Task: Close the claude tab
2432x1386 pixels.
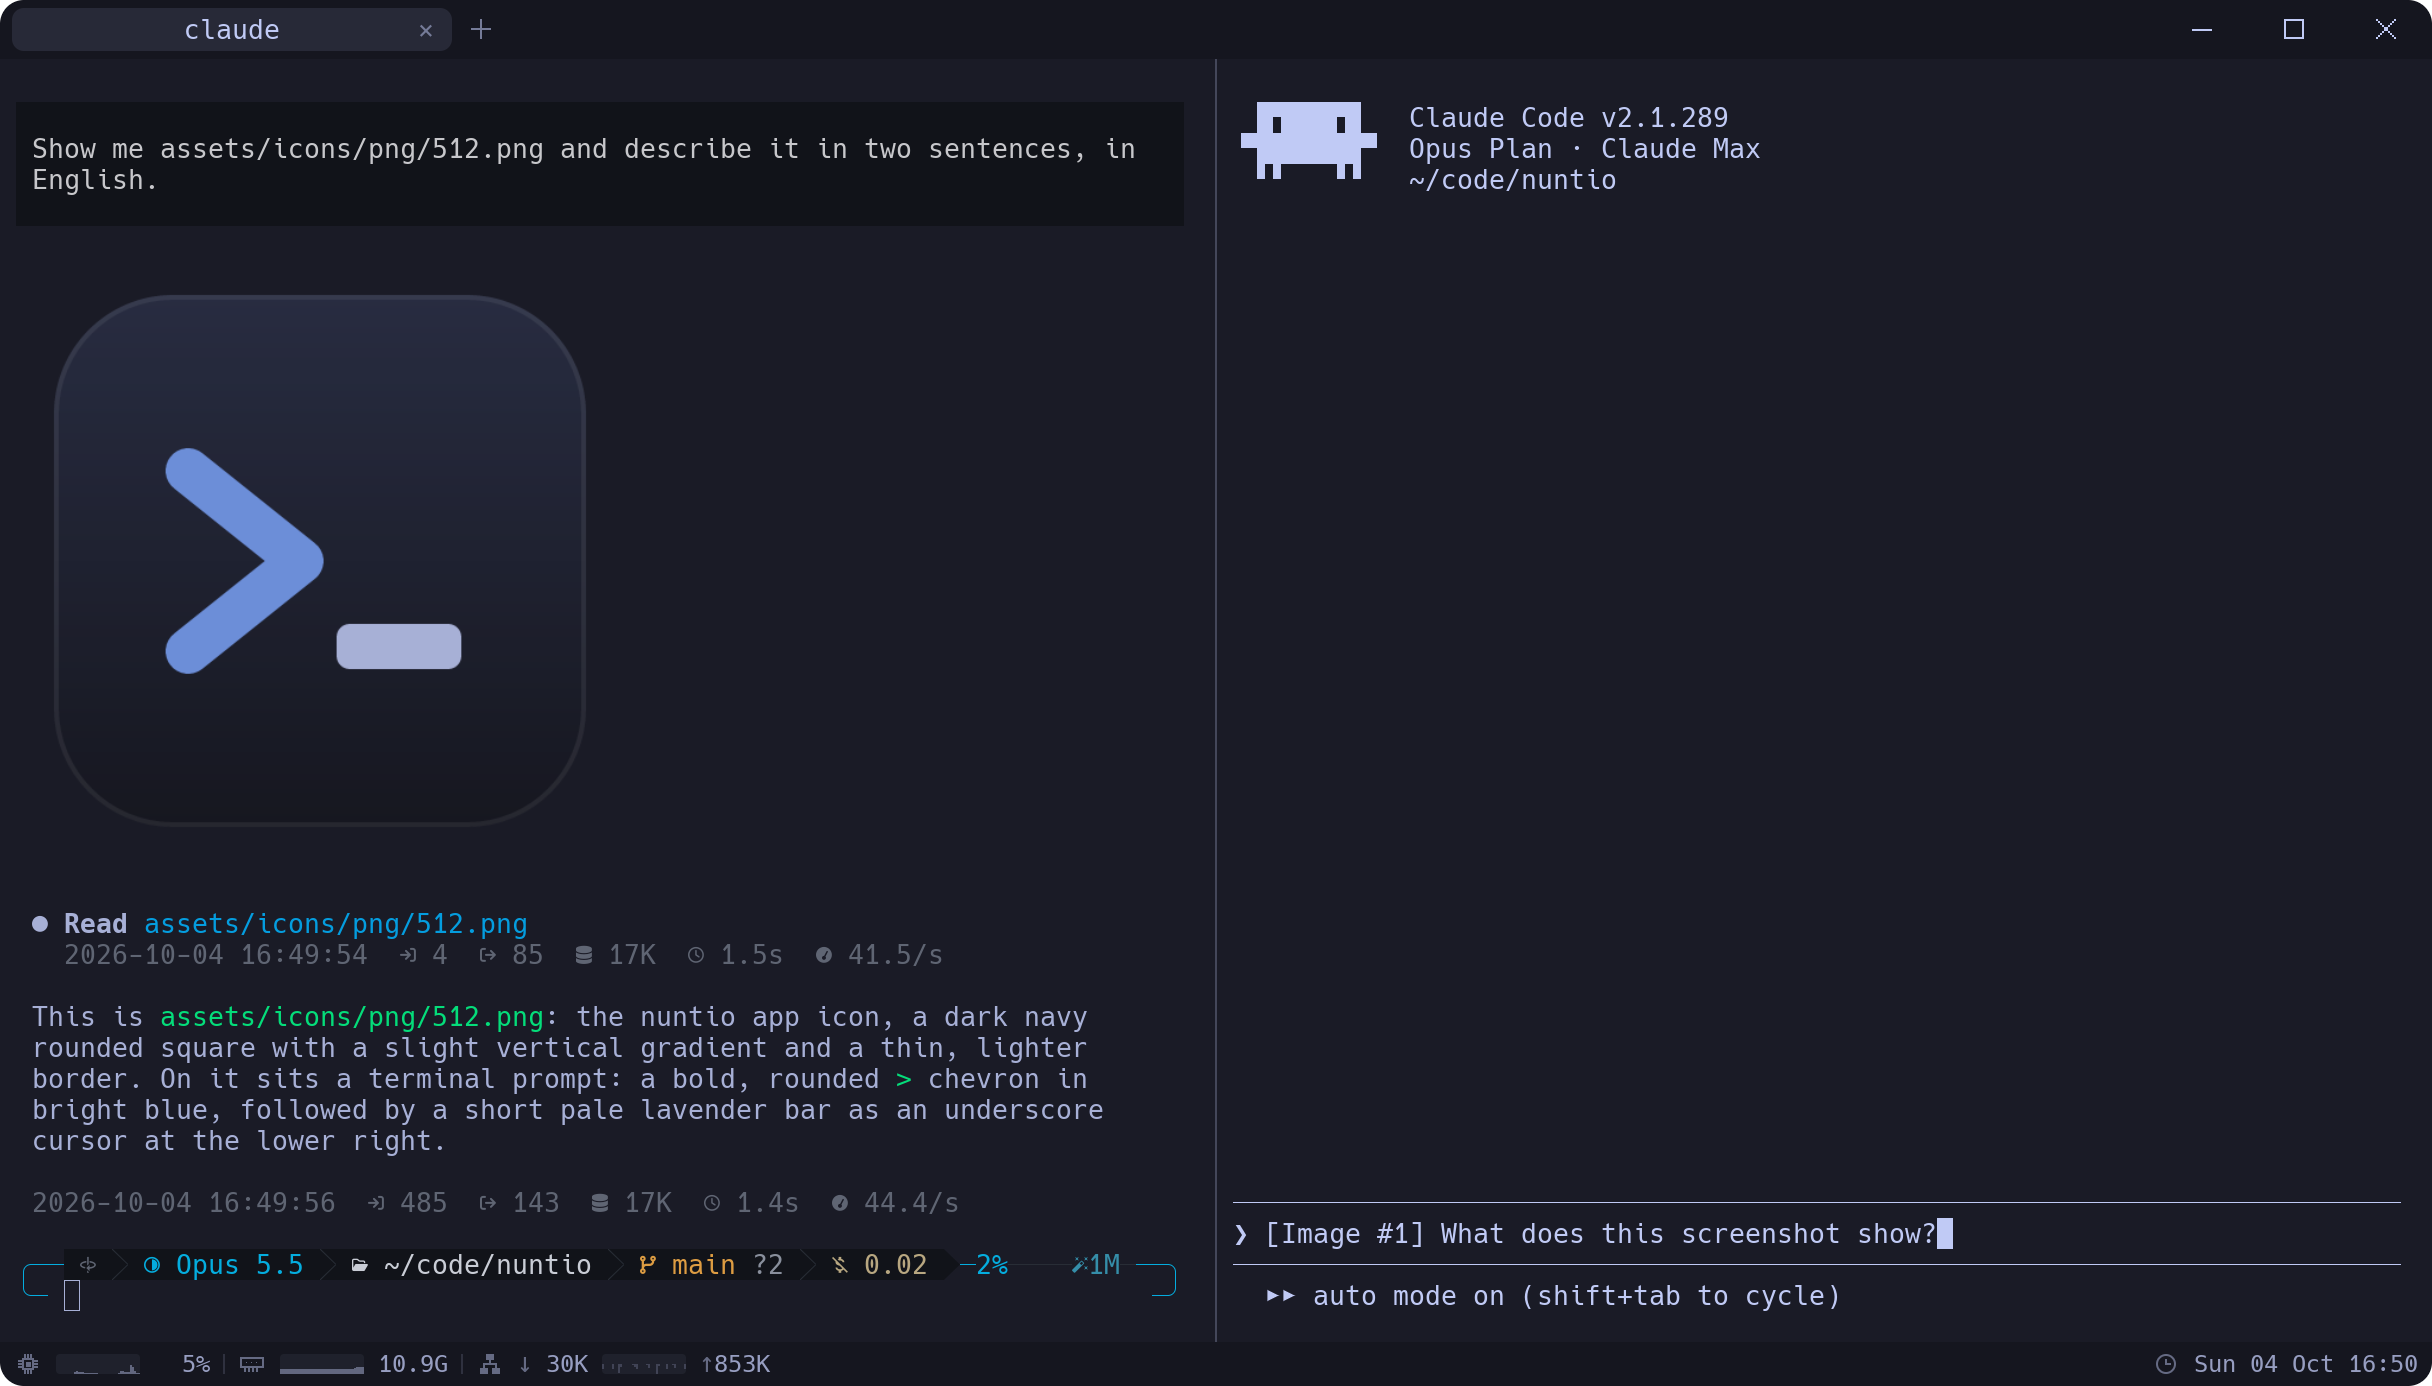Action: click(426, 30)
